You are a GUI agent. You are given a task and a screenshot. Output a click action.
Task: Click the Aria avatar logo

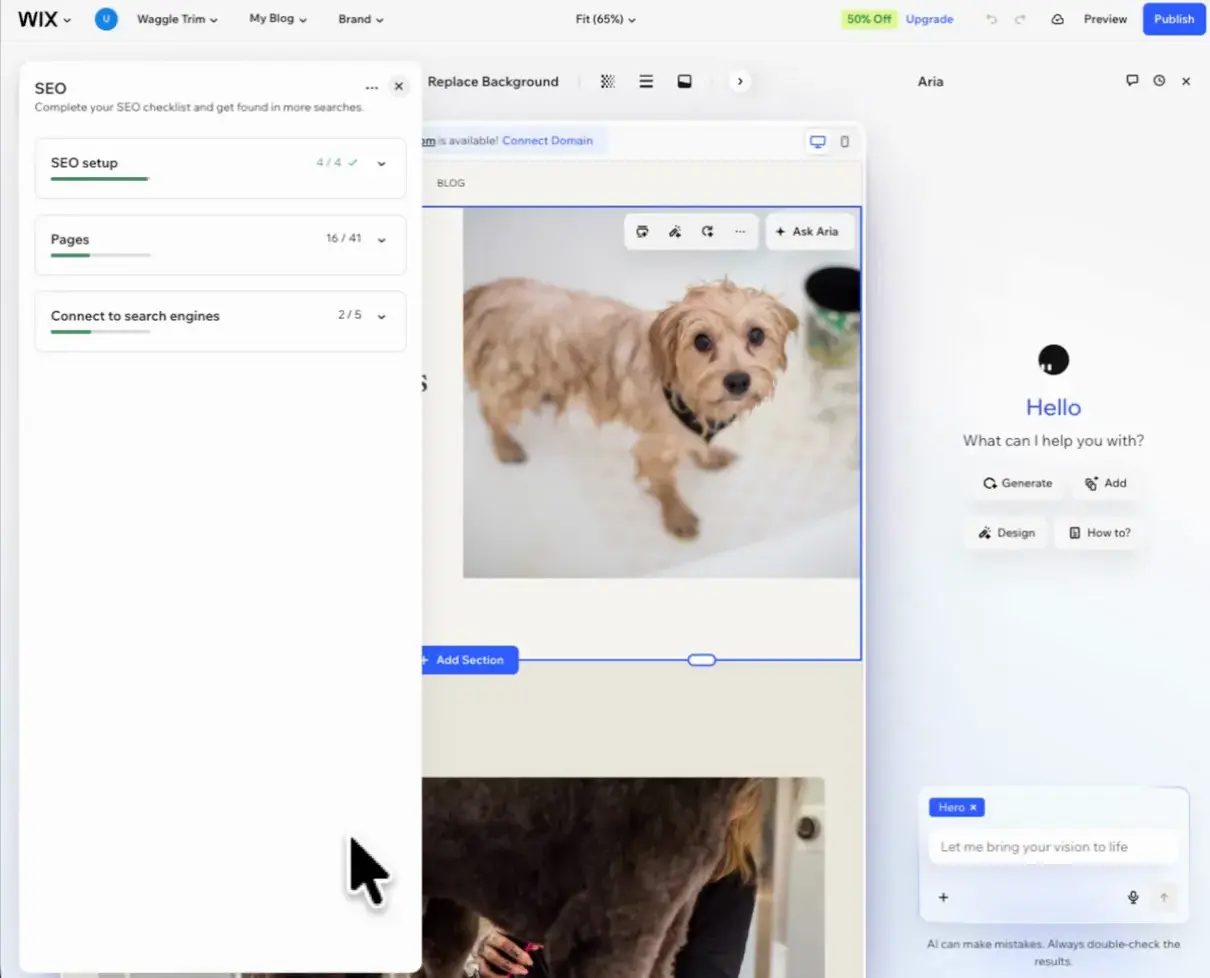pos(1053,360)
